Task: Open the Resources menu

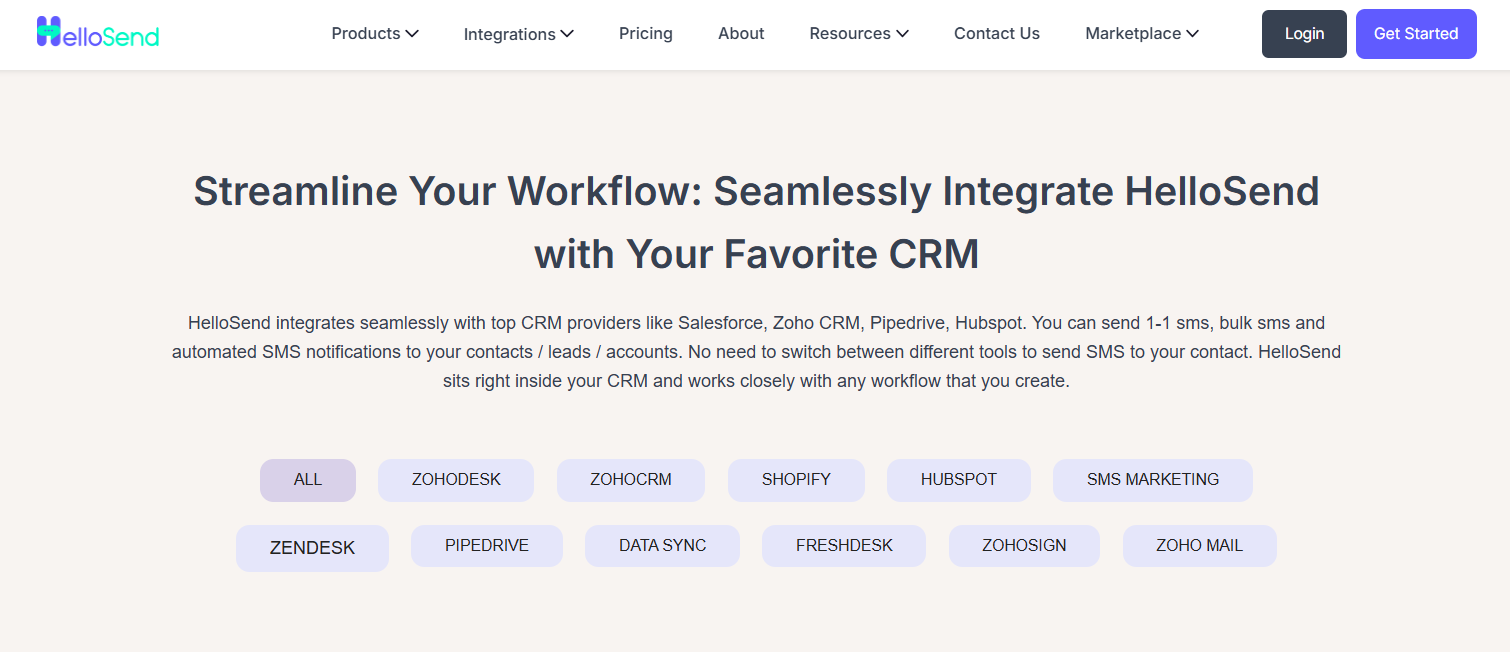Action: coord(859,34)
